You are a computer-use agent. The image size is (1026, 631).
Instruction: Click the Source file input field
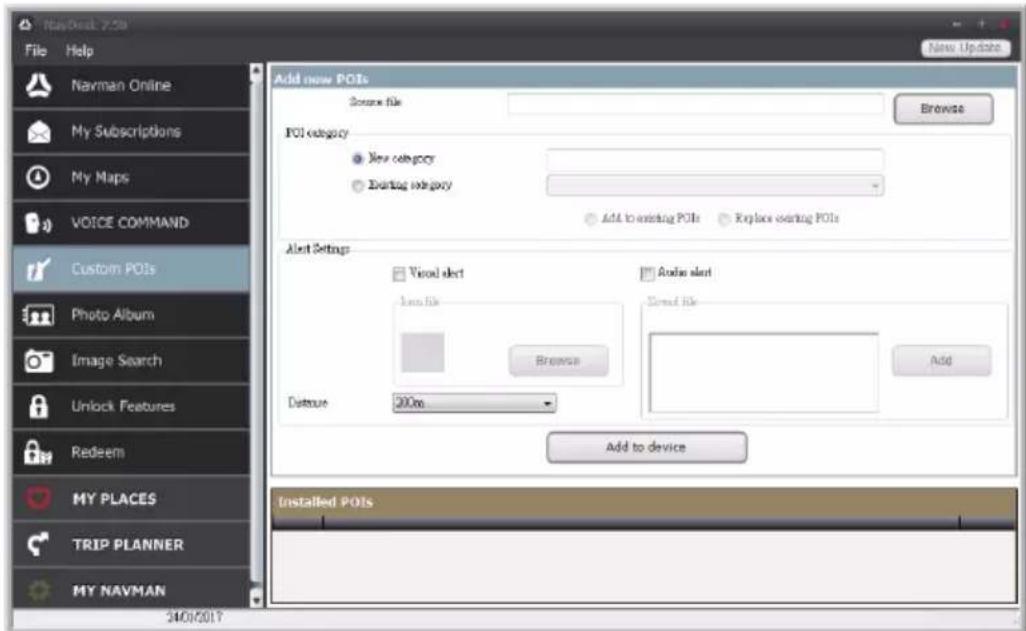[696, 103]
